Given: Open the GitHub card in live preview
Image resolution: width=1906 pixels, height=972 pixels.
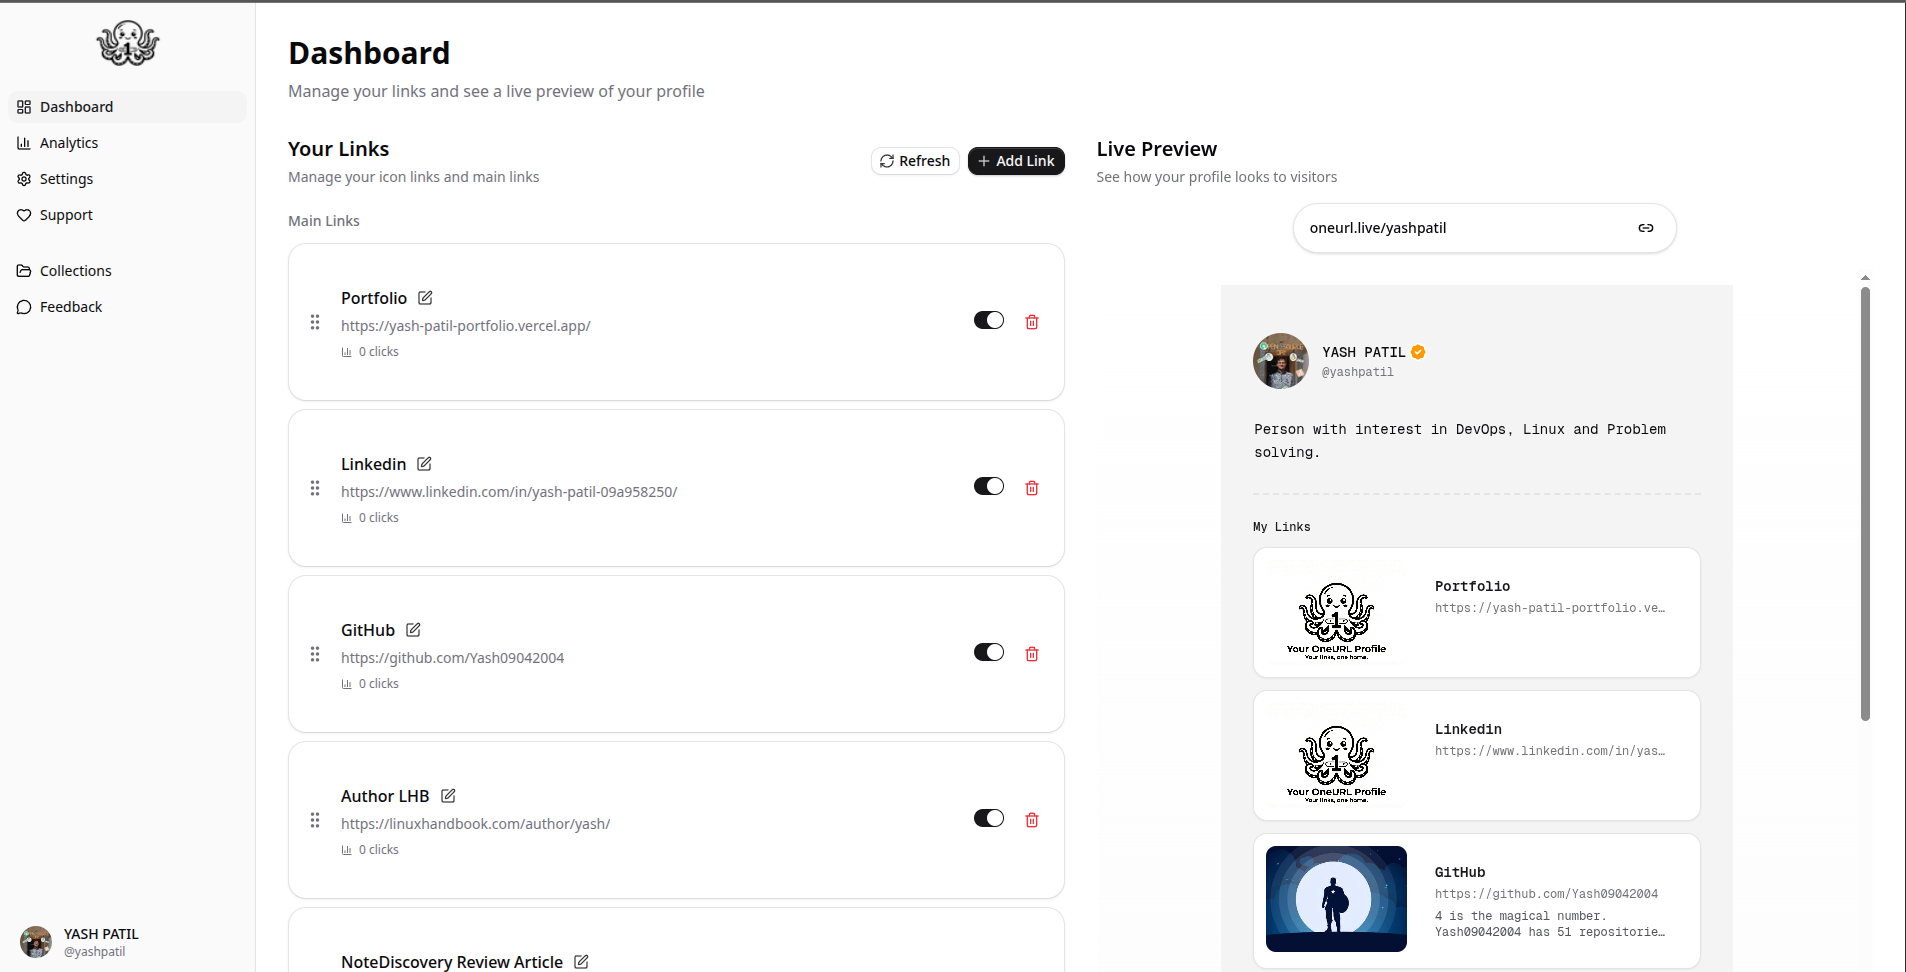Looking at the screenshot, I should click(x=1476, y=901).
